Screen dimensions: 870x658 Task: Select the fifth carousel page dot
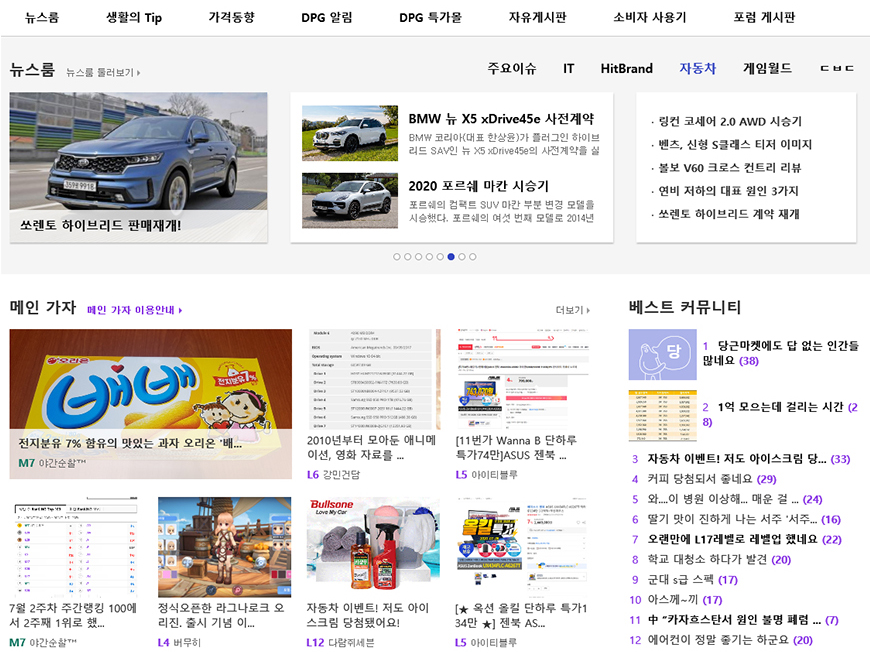point(440,257)
